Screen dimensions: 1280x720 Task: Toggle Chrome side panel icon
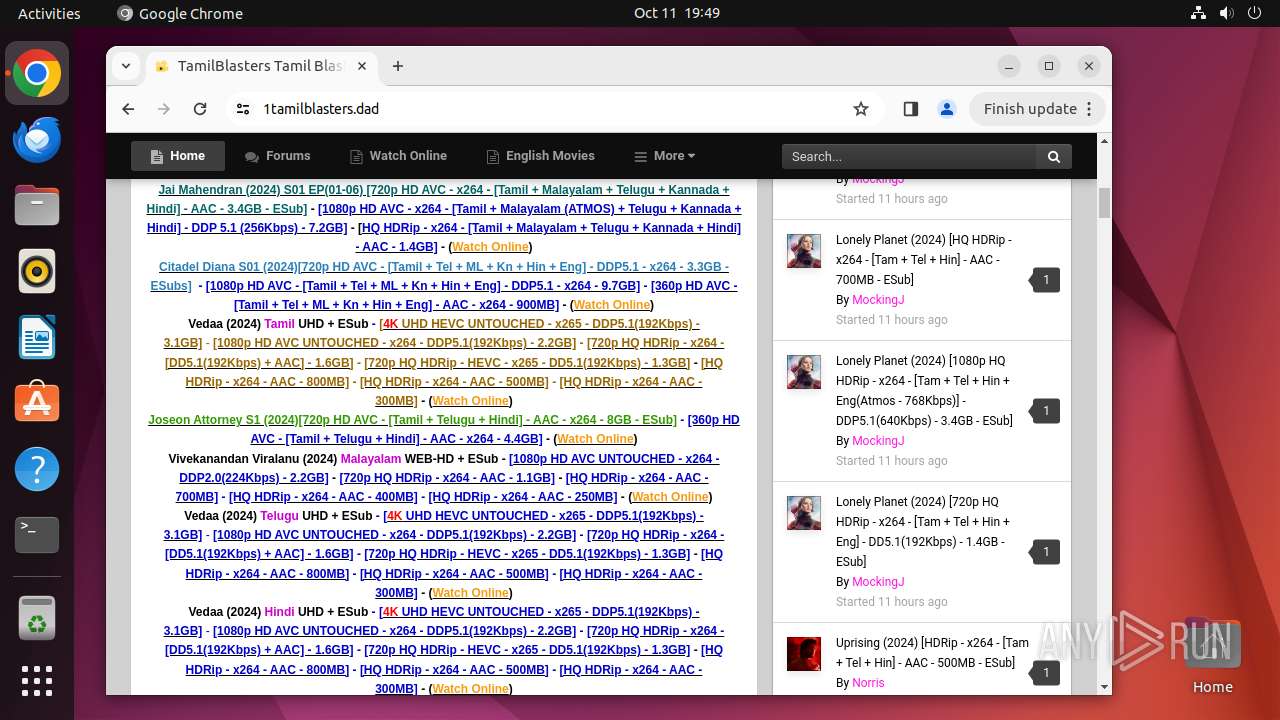point(910,109)
